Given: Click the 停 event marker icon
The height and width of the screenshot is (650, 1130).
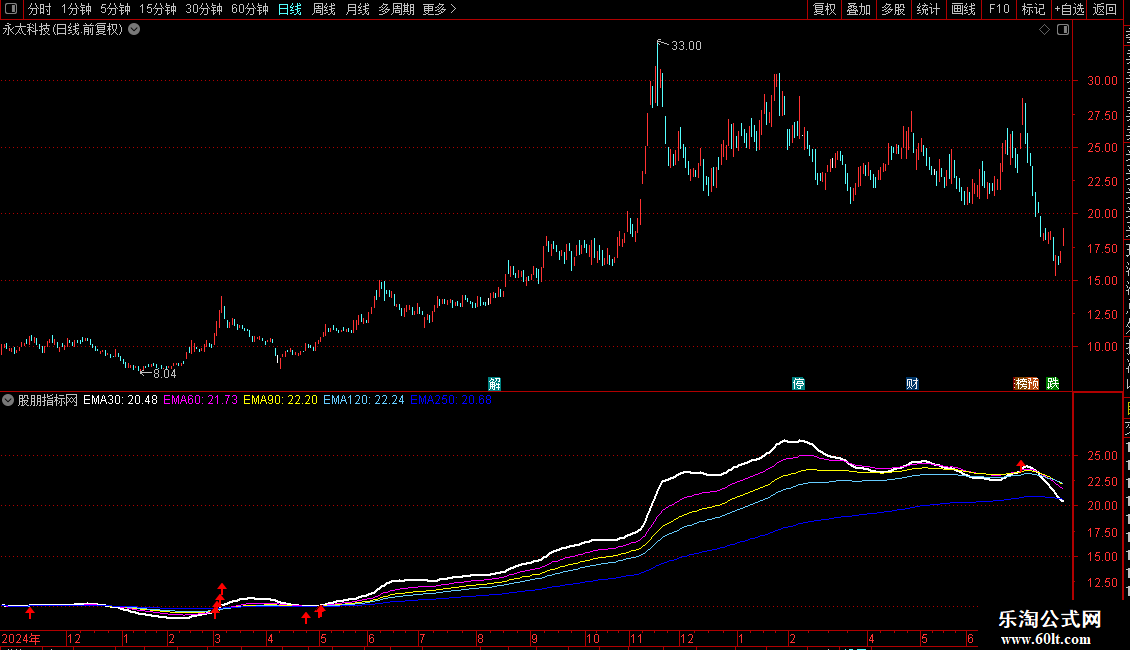Looking at the screenshot, I should pos(798,383).
